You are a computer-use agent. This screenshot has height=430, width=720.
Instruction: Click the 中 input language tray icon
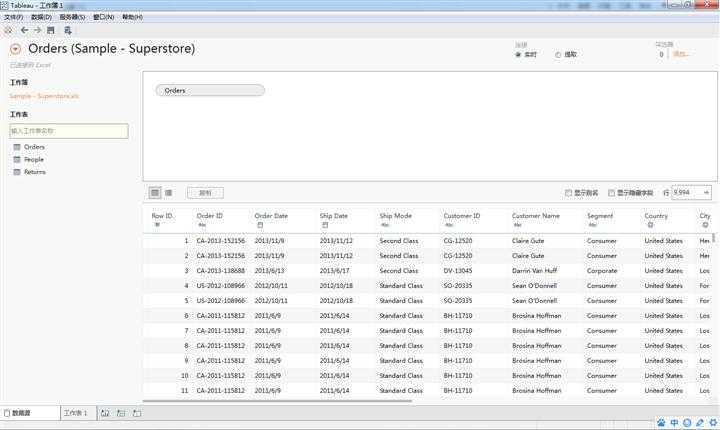click(x=674, y=423)
